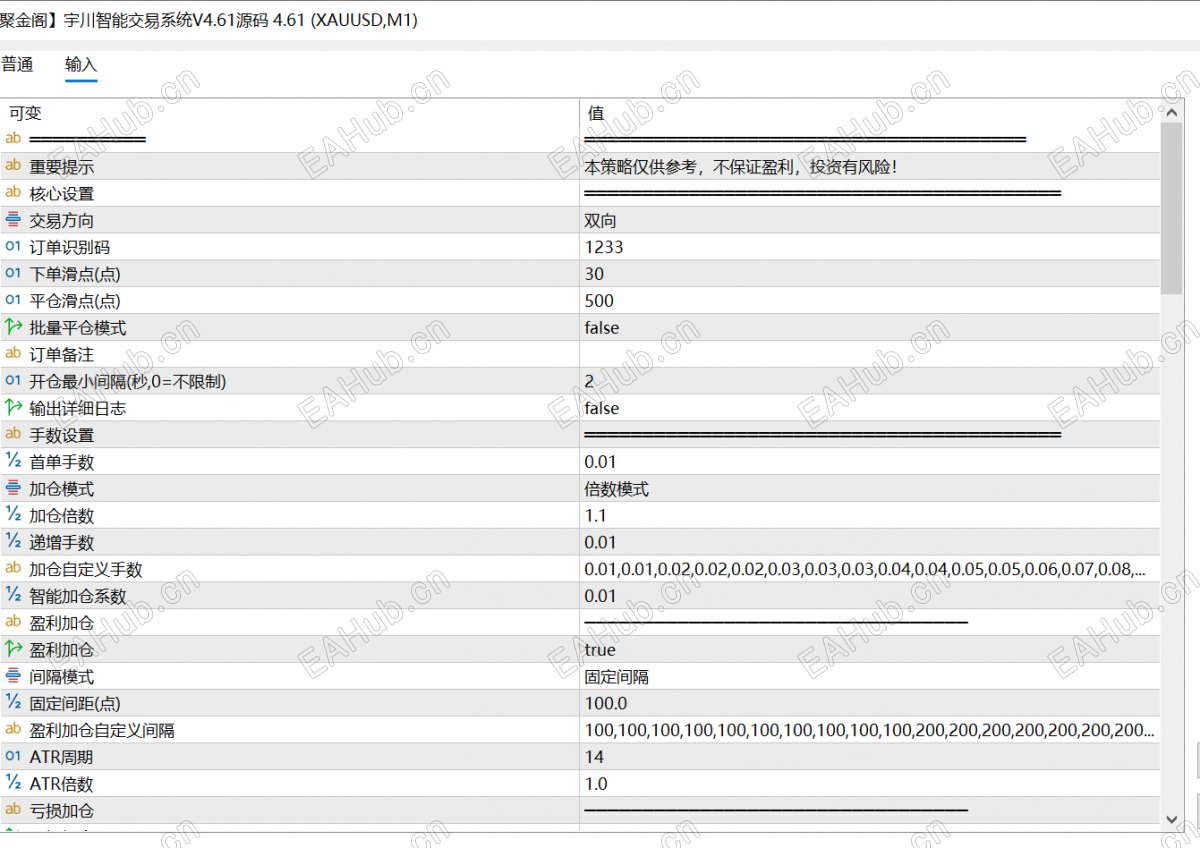Click the fraction icon beside ATR倍数
The width and height of the screenshot is (1200, 848).
click(x=13, y=784)
